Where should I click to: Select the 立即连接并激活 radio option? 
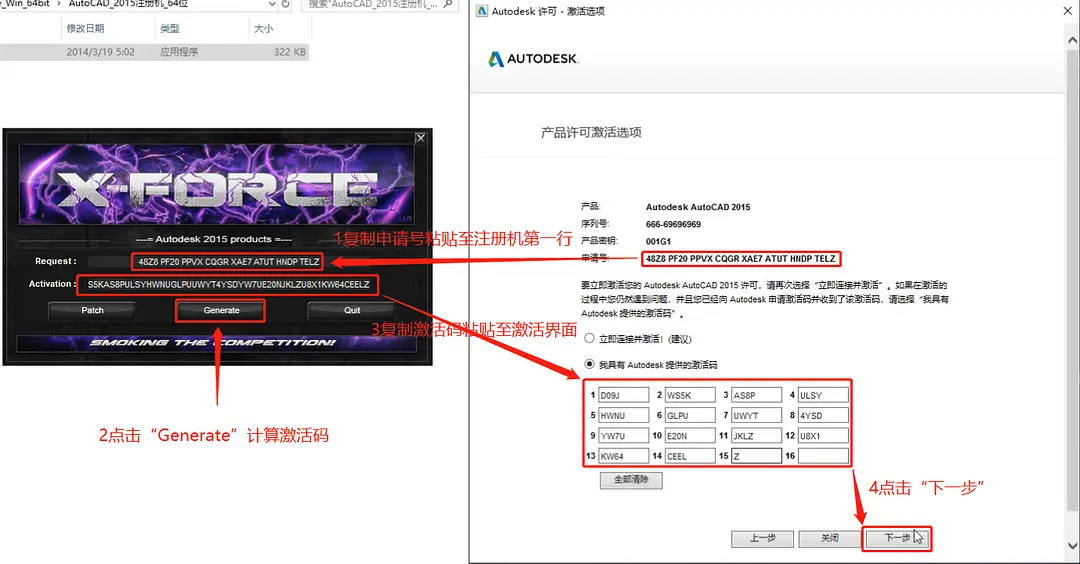click(590, 339)
